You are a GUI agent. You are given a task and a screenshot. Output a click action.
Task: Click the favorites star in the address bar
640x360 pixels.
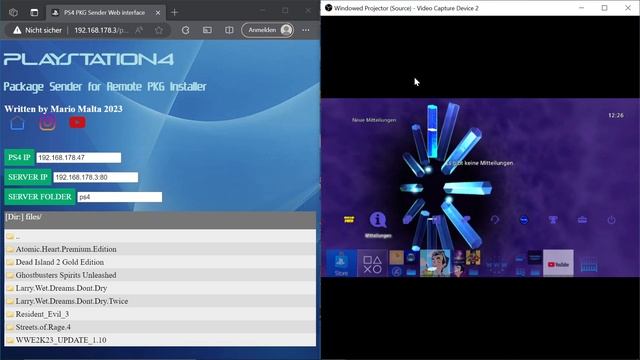159,30
